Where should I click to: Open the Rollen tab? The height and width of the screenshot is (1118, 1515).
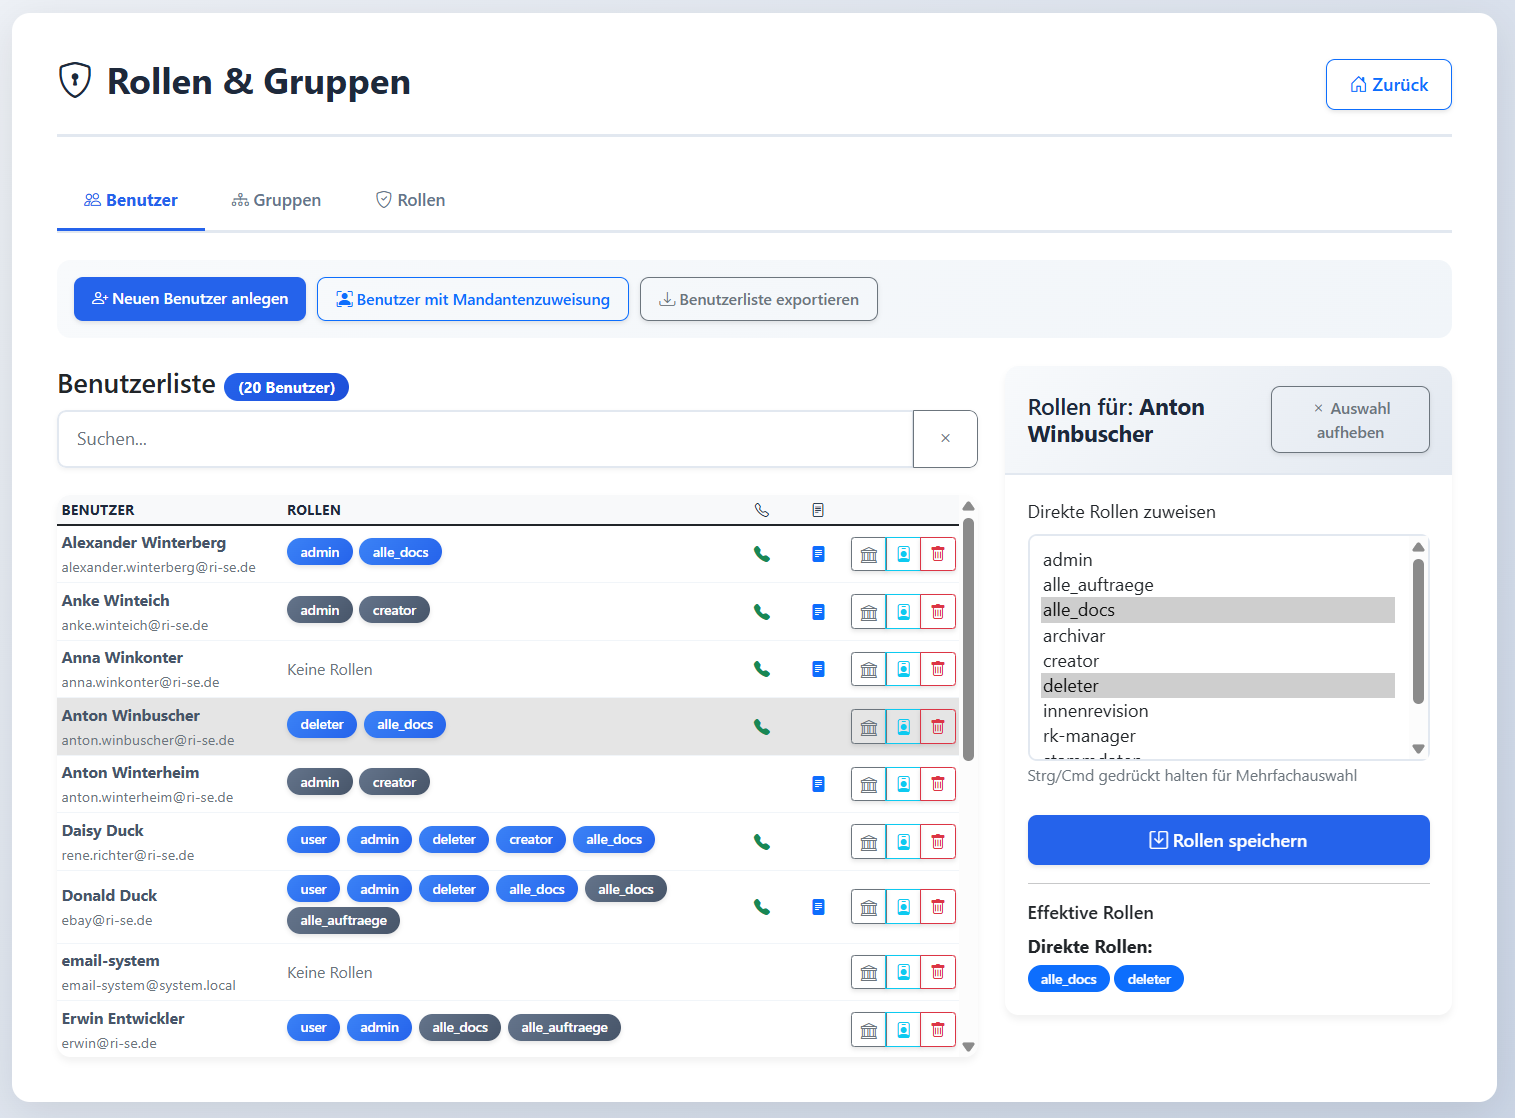tap(410, 200)
